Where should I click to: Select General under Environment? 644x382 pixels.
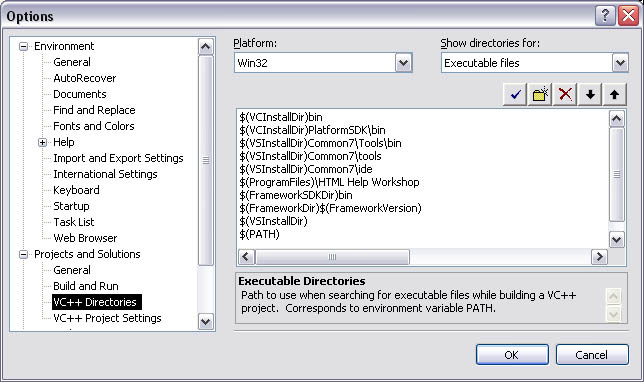(72, 62)
